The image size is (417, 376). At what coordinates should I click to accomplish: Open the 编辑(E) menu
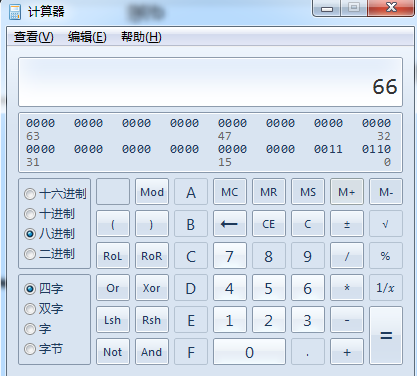pyautogui.click(x=87, y=37)
